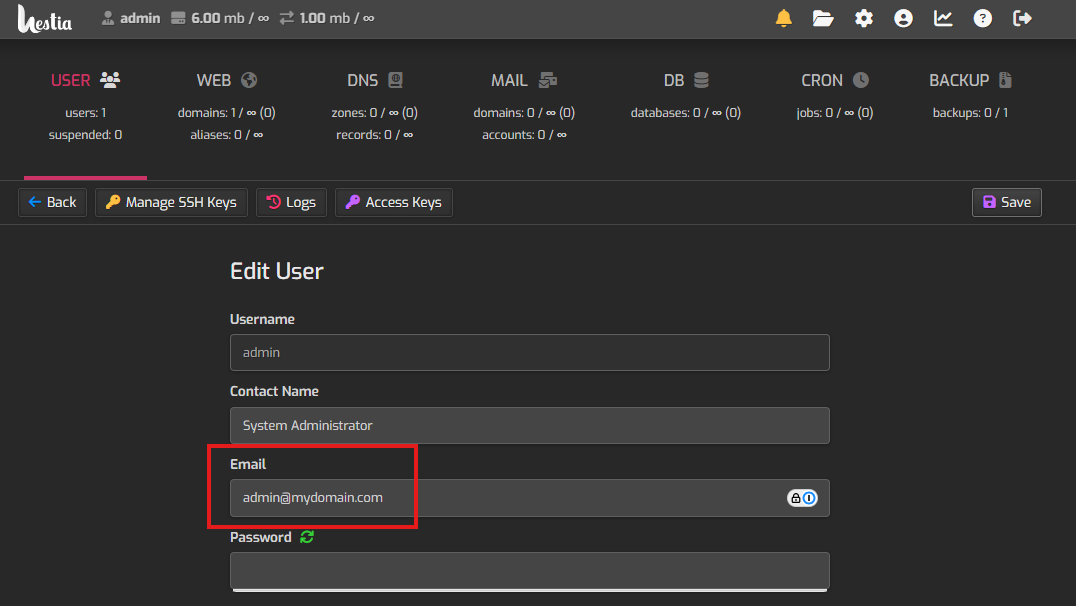Click the help question mark icon
1076x606 pixels.
[983, 18]
